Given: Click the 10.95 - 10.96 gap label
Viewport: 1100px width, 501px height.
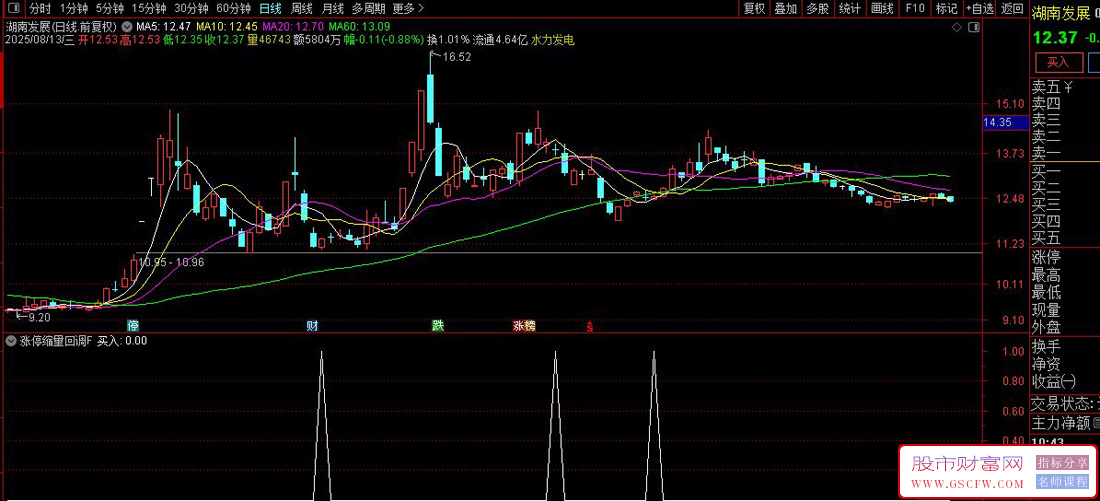Looking at the screenshot, I should click(x=171, y=262).
